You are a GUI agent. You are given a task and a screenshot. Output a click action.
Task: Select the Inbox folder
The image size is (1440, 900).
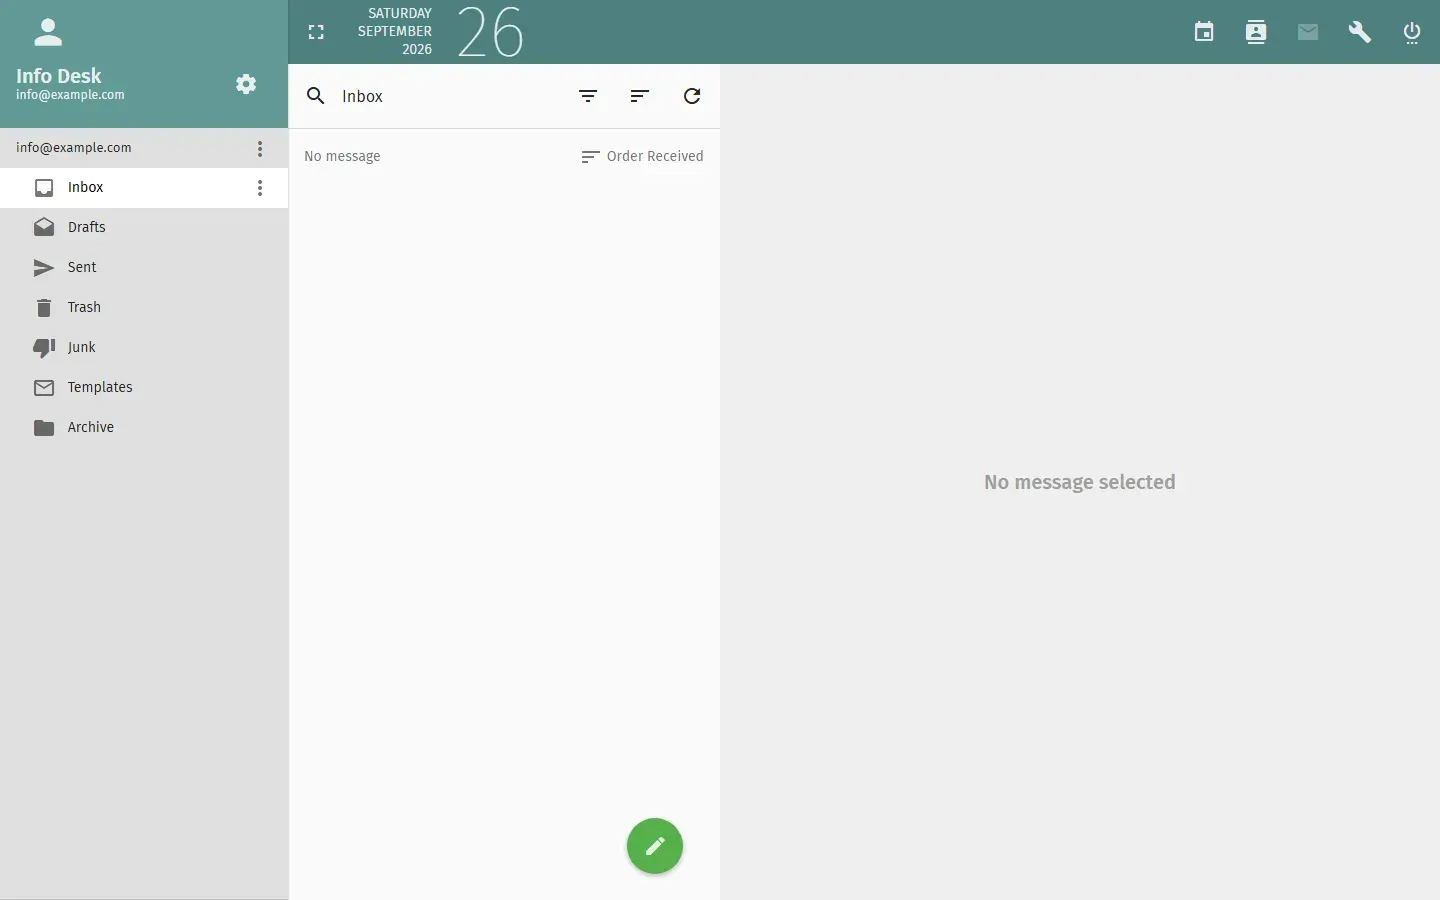click(144, 188)
